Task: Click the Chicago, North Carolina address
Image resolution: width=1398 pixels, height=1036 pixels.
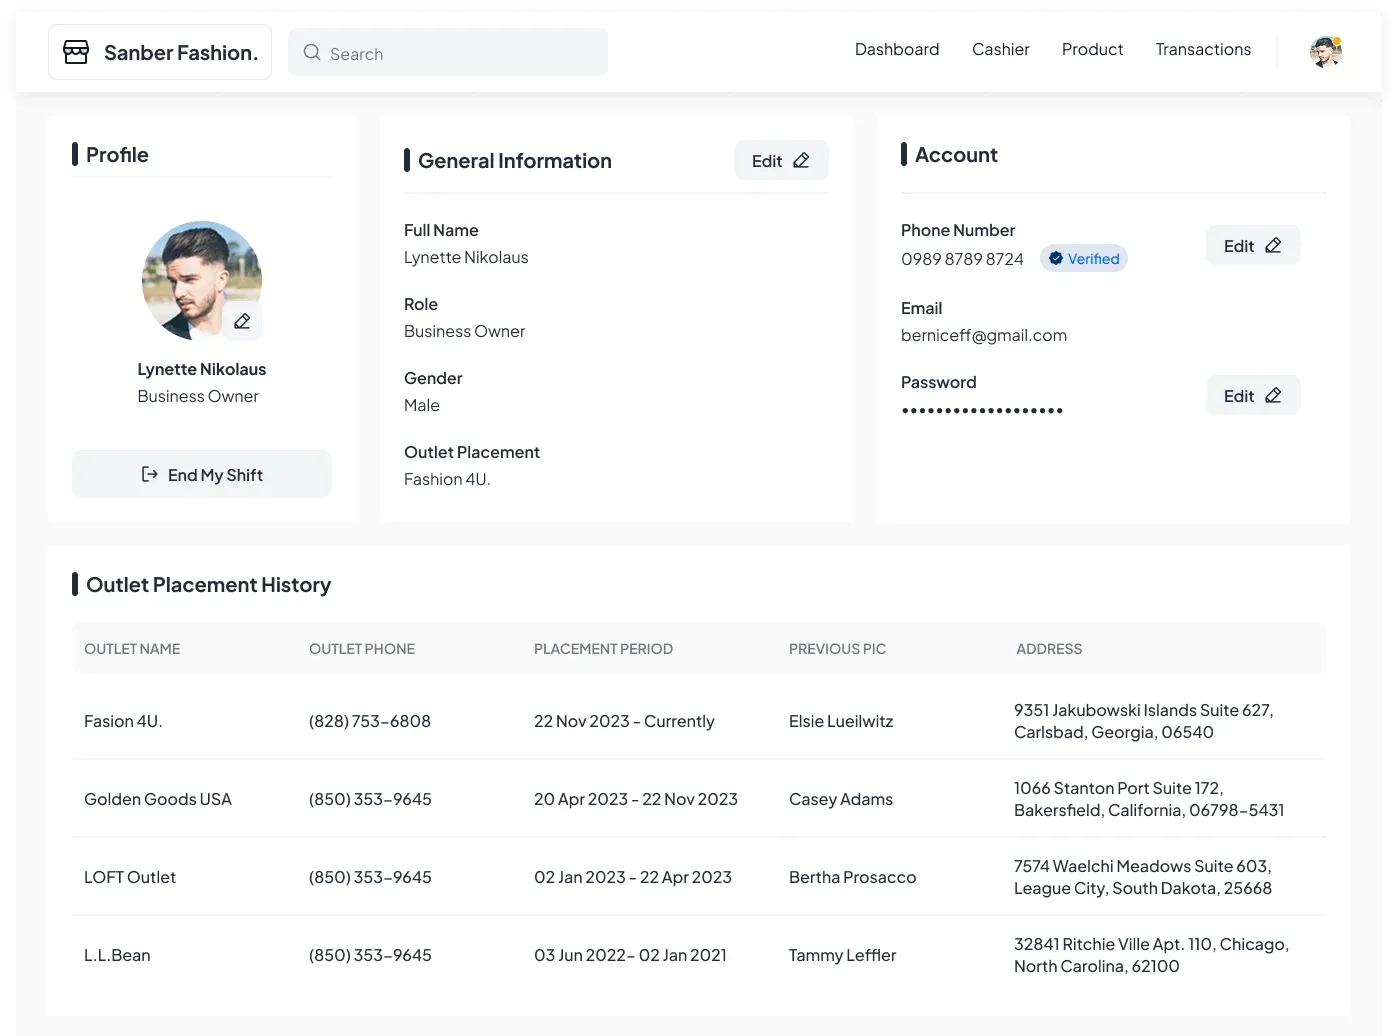Action: pyautogui.click(x=1151, y=955)
